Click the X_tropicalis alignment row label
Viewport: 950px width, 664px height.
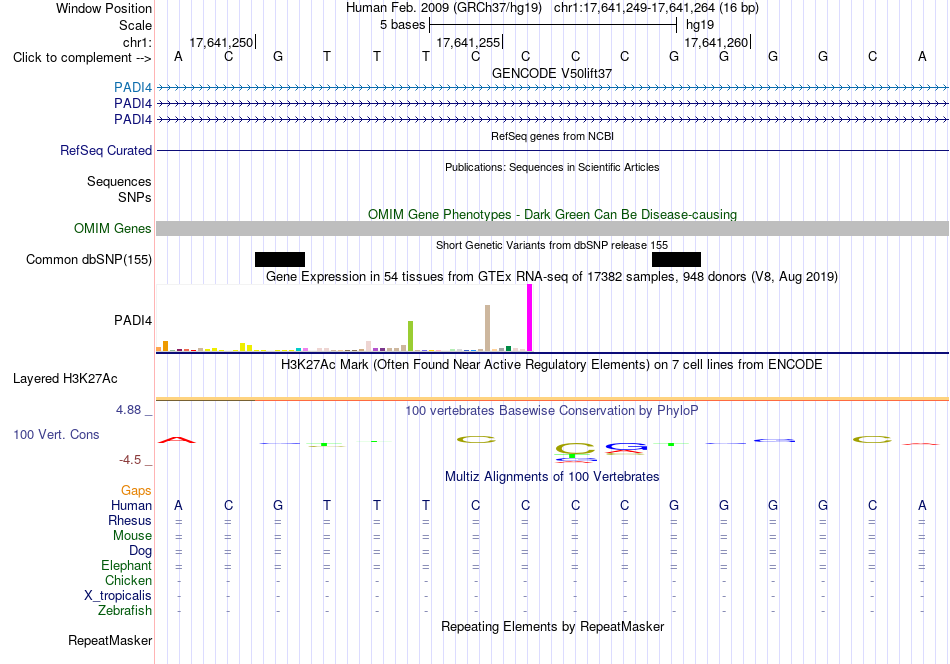click(118, 596)
